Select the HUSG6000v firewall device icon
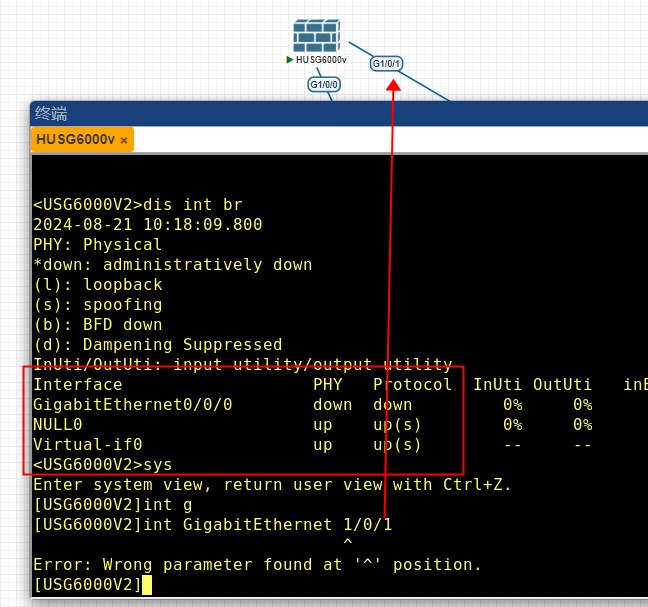 tap(317, 36)
